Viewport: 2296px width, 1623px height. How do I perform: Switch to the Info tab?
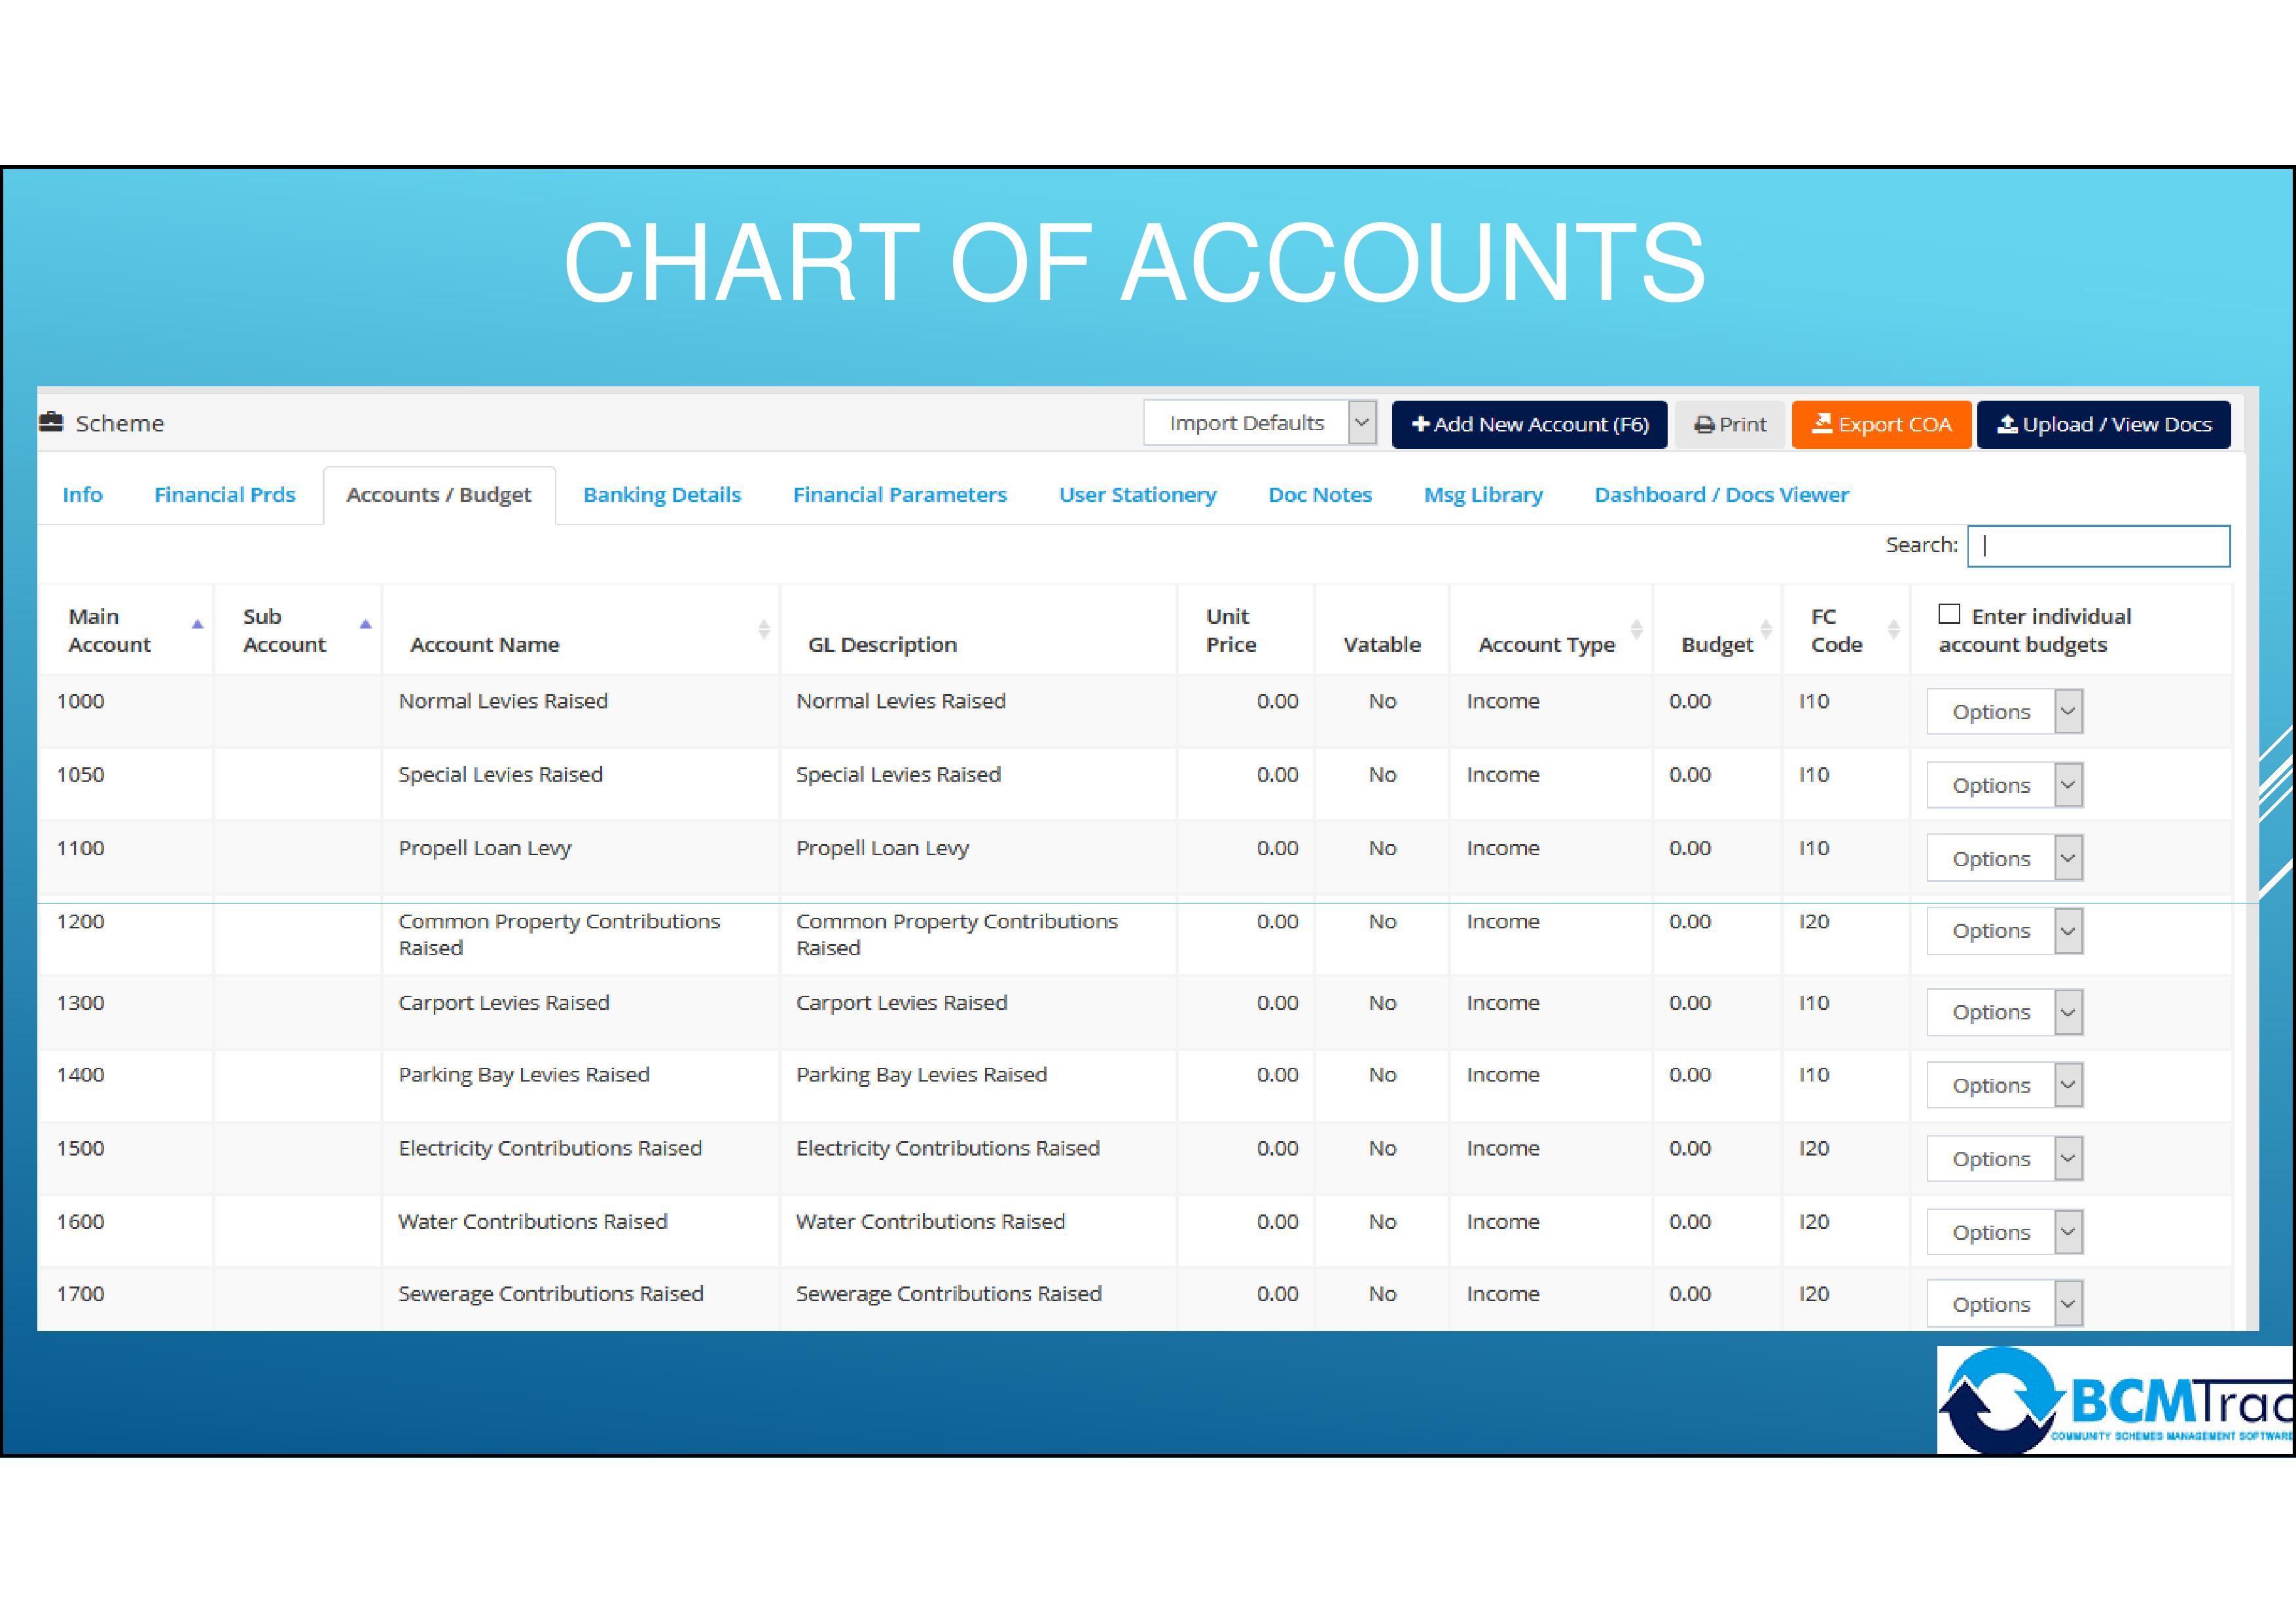coord(82,495)
